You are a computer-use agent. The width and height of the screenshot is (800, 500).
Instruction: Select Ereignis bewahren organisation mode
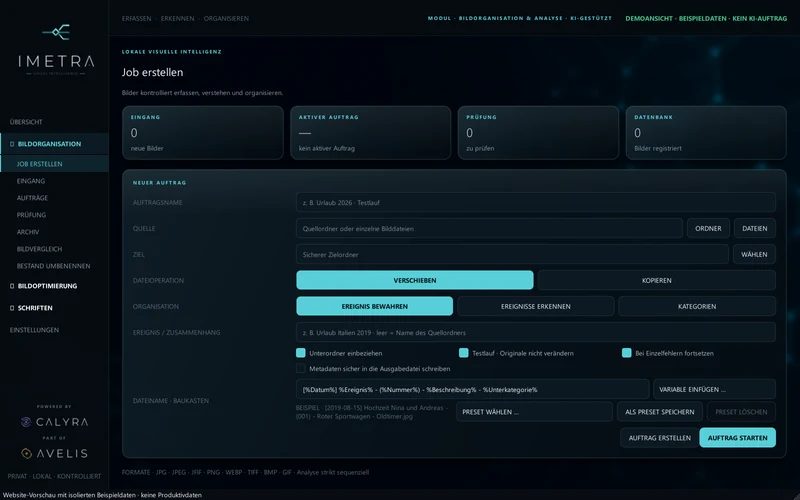pos(374,306)
